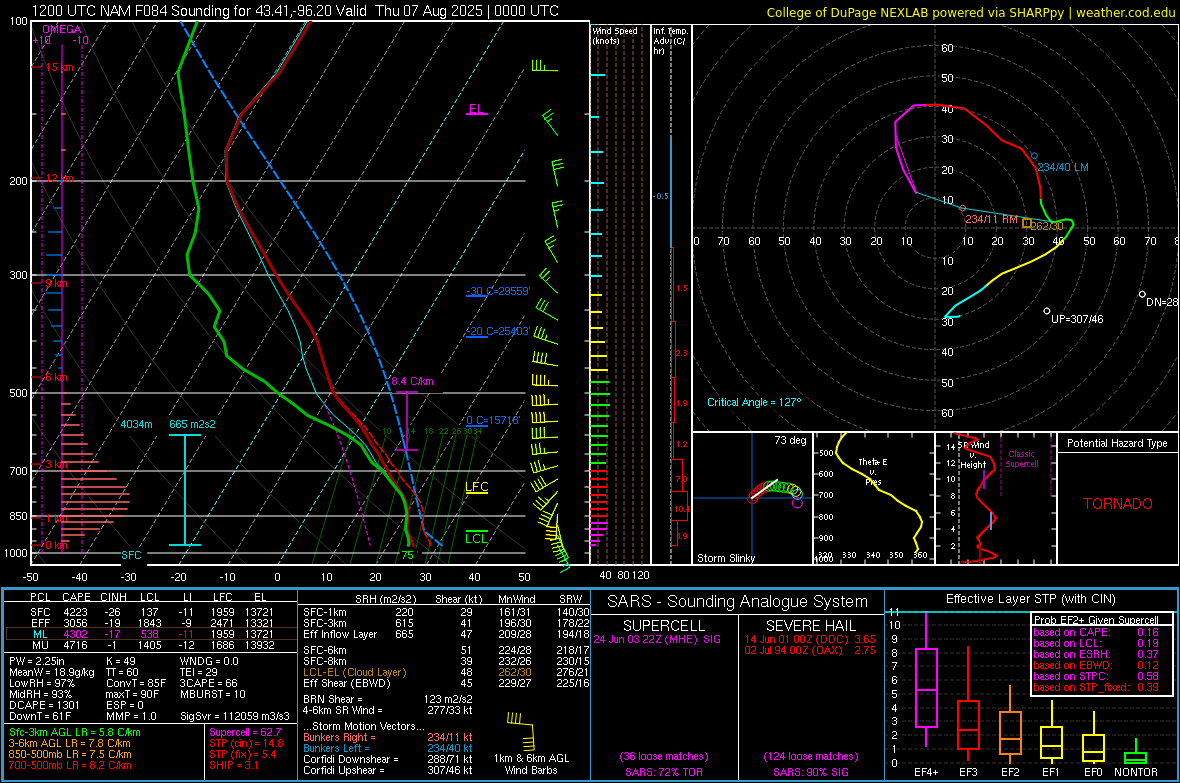Click the 'SARS: 72% TOR' result

point(663,772)
